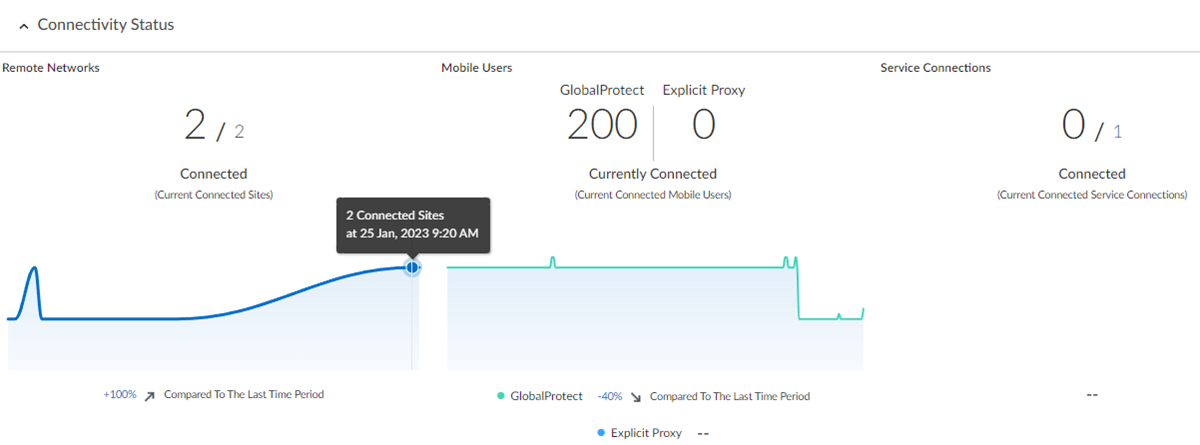Select the highlighted data point on the Remote Networks chart

[411, 267]
